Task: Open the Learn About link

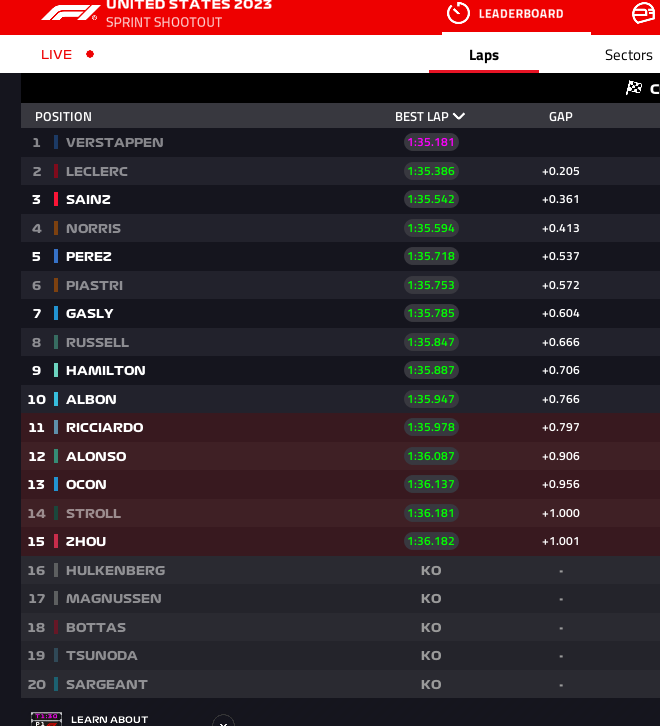Action: pos(109,719)
